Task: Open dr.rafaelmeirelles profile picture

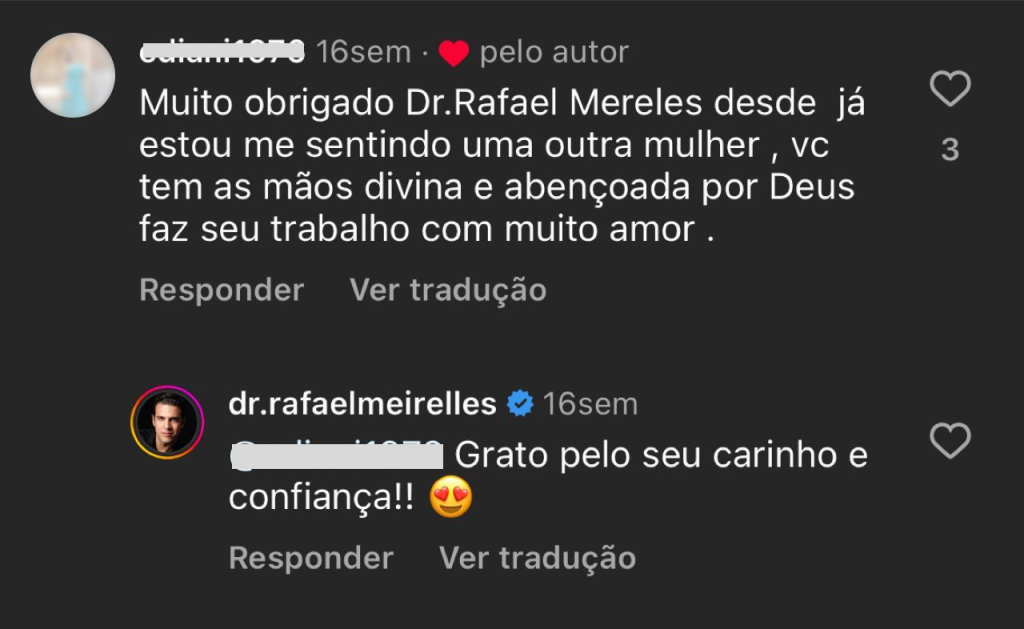Action: point(167,420)
